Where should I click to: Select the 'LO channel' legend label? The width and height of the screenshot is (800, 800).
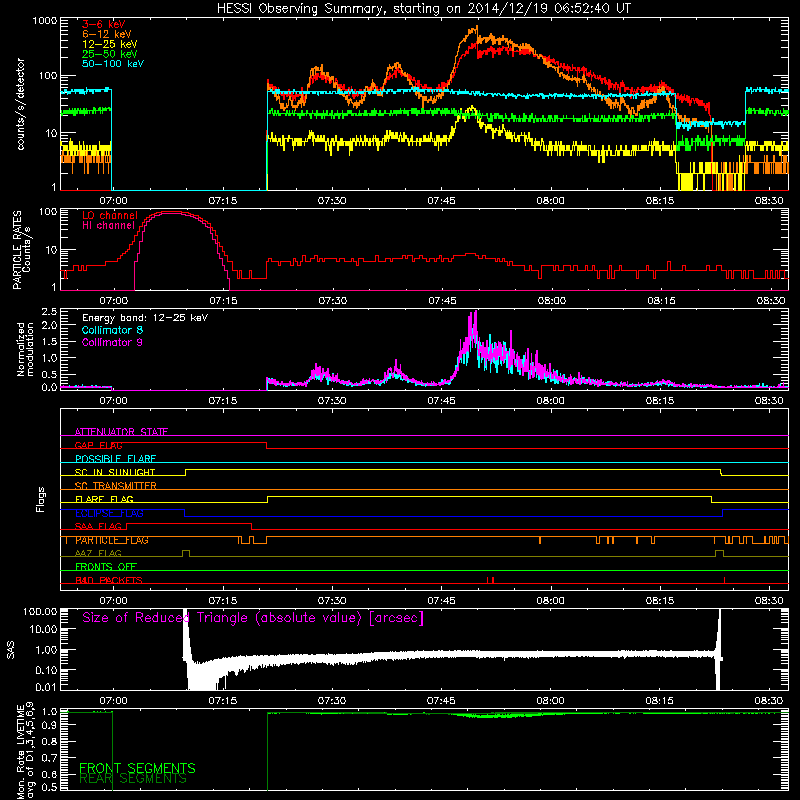point(110,215)
